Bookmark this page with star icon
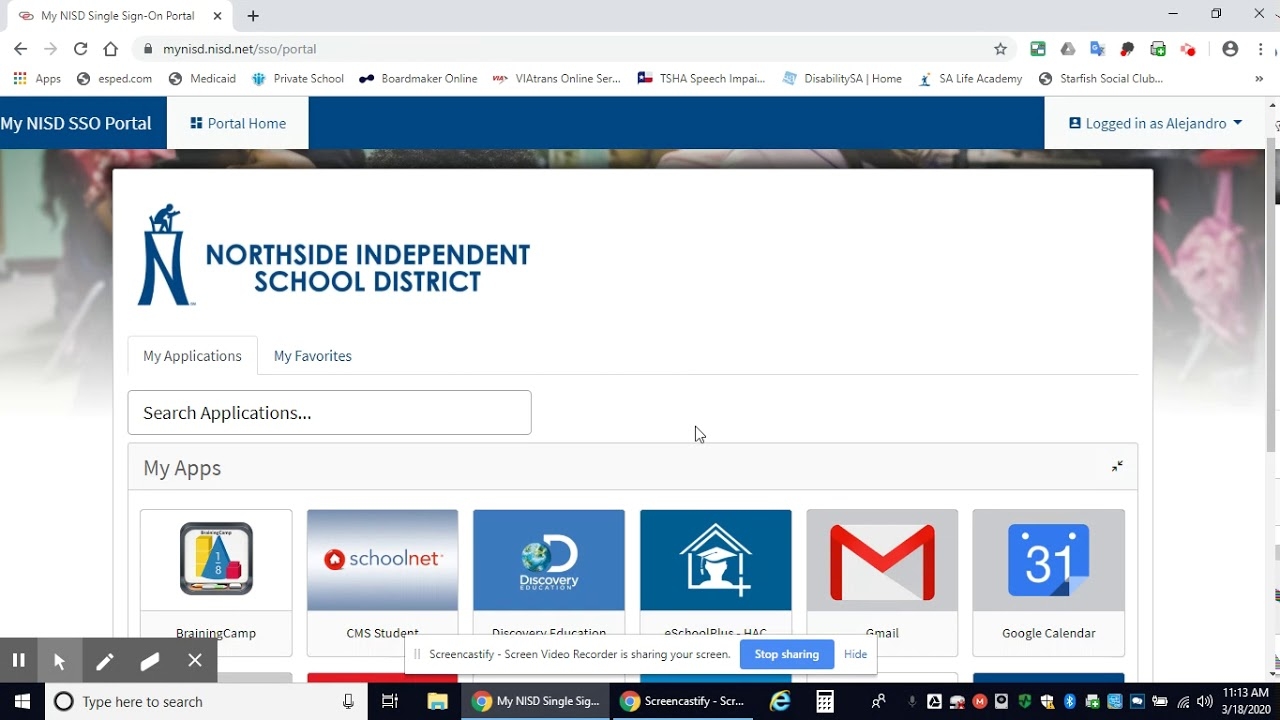This screenshot has height=720, width=1280. 1000,49
